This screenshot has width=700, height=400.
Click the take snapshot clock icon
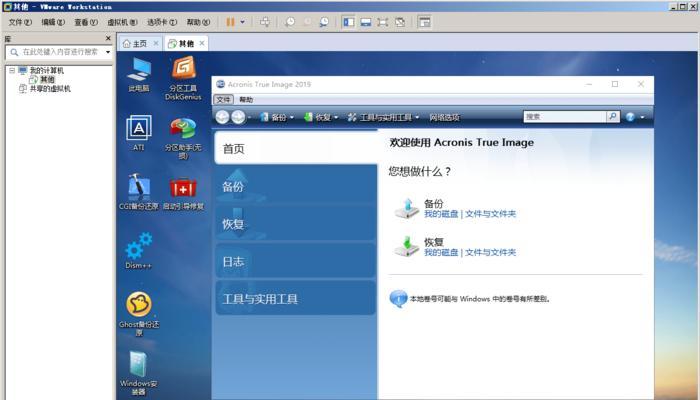click(x=290, y=22)
